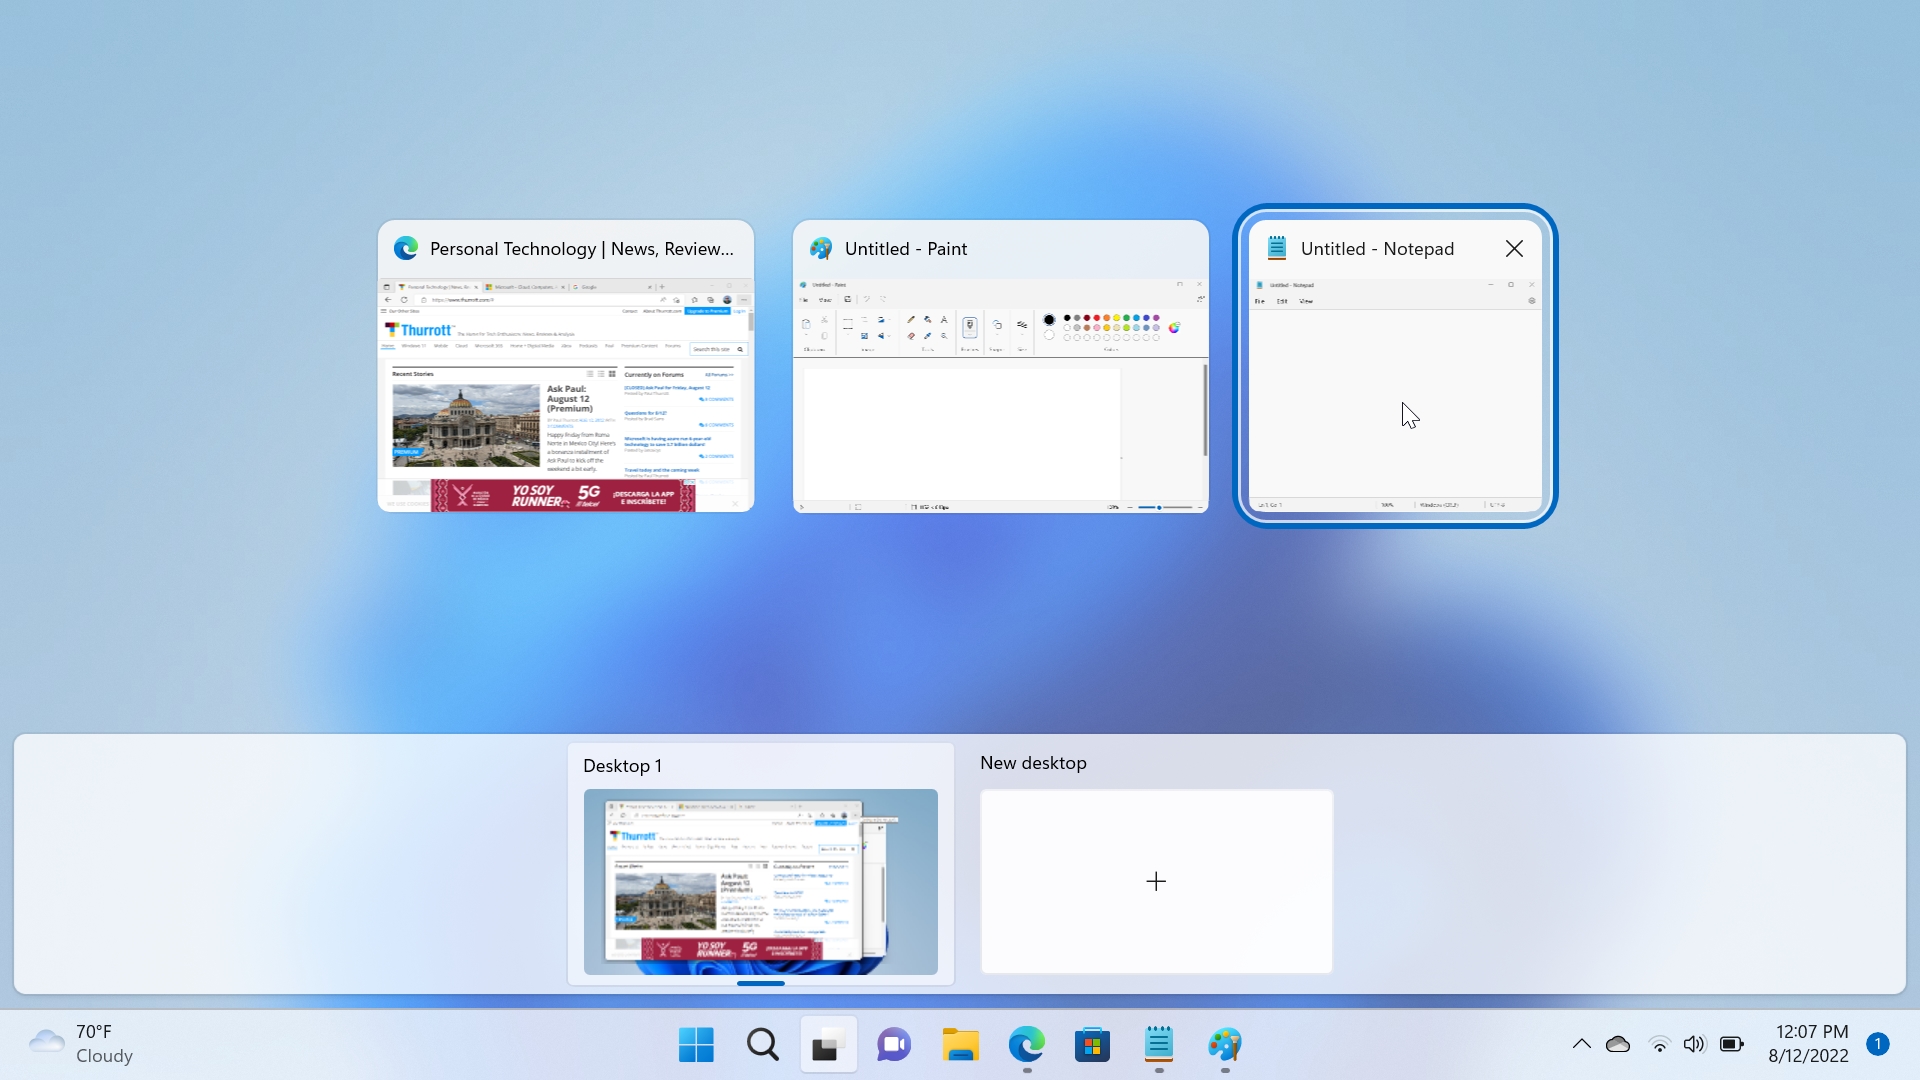This screenshot has height=1080, width=1920.
Task: Expand the hidden system tray icons chevron
Action: pyautogui.click(x=1581, y=1044)
